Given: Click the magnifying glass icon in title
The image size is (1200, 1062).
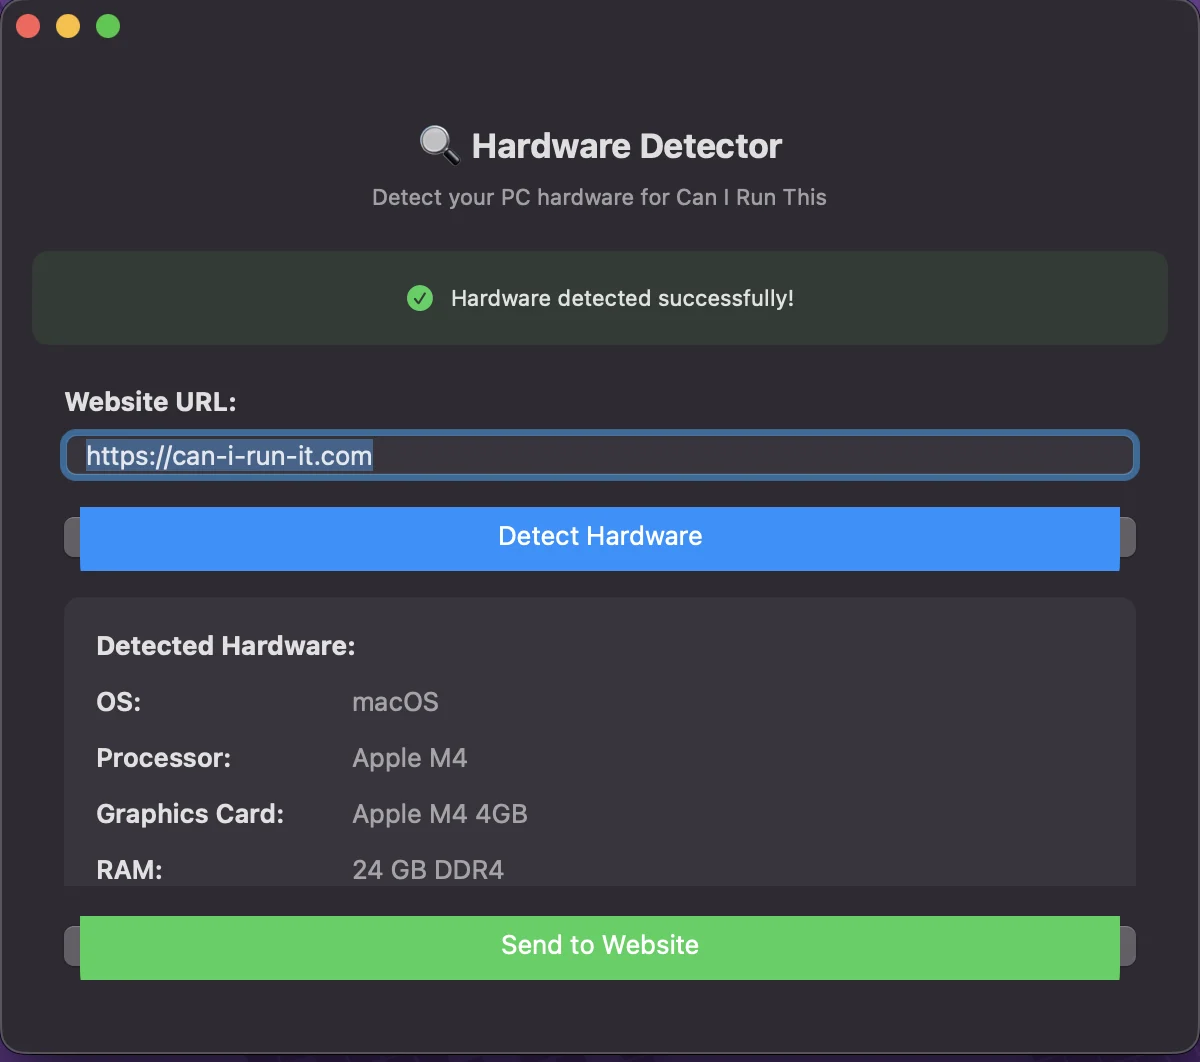Looking at the screenshot, I should (439, 146).
